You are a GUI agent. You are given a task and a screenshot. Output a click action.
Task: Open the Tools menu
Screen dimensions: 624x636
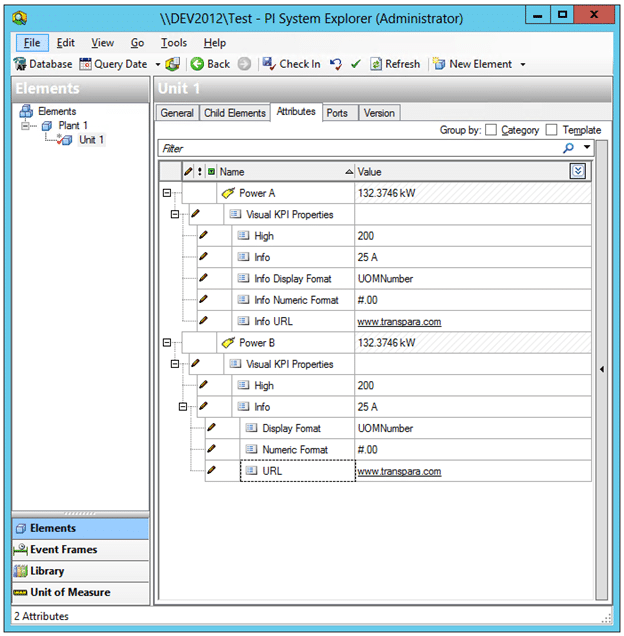[173, 43]
